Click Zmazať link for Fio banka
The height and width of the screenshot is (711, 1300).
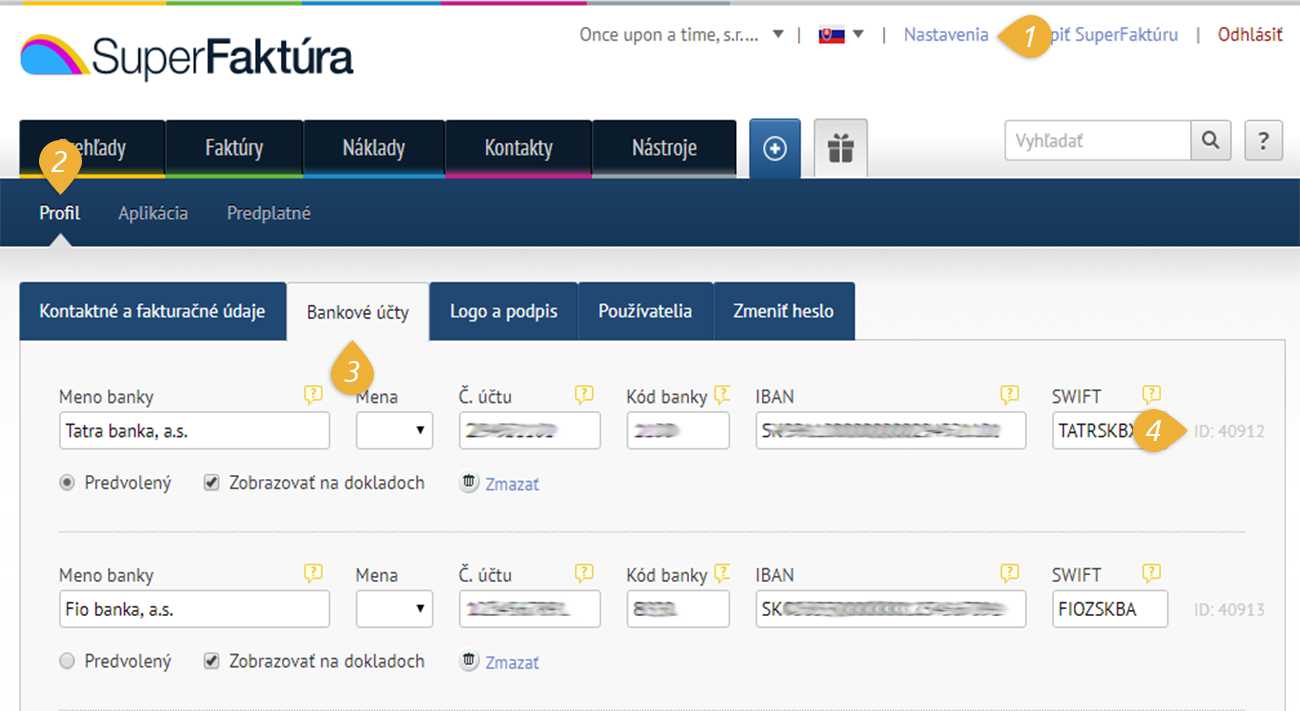pos(512,662)
